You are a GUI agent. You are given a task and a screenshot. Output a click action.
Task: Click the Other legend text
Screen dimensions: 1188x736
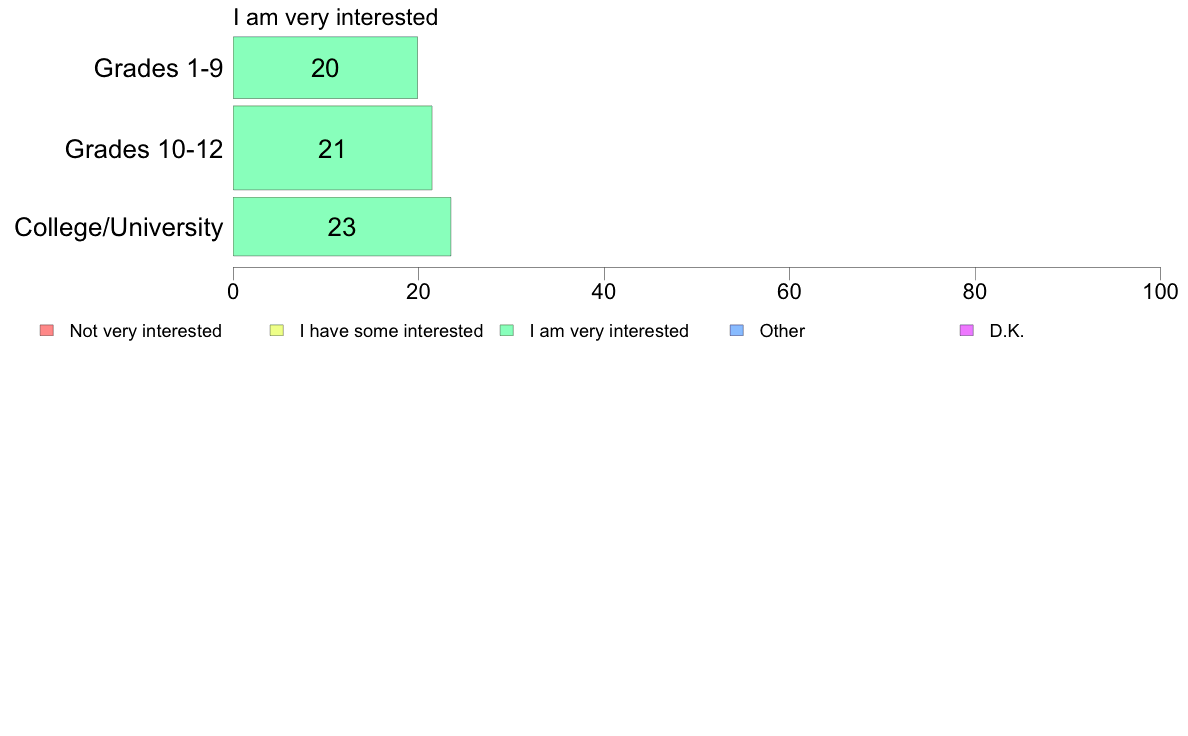782,331
